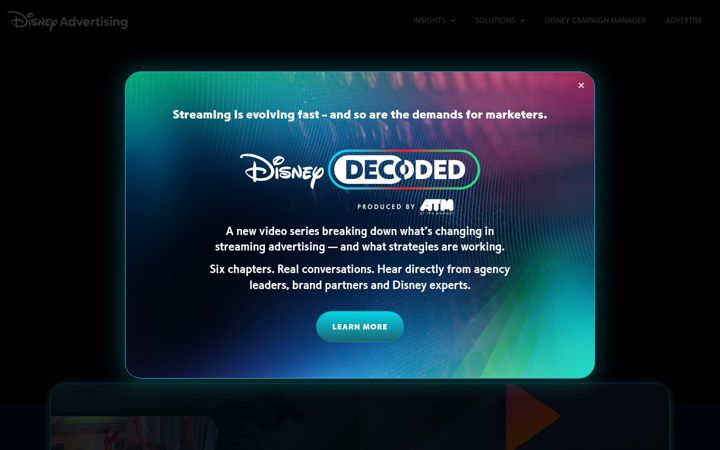This screenshot has height=450, width=720.
Task: Click the Learn More button
Action: [x=360, y=326]
